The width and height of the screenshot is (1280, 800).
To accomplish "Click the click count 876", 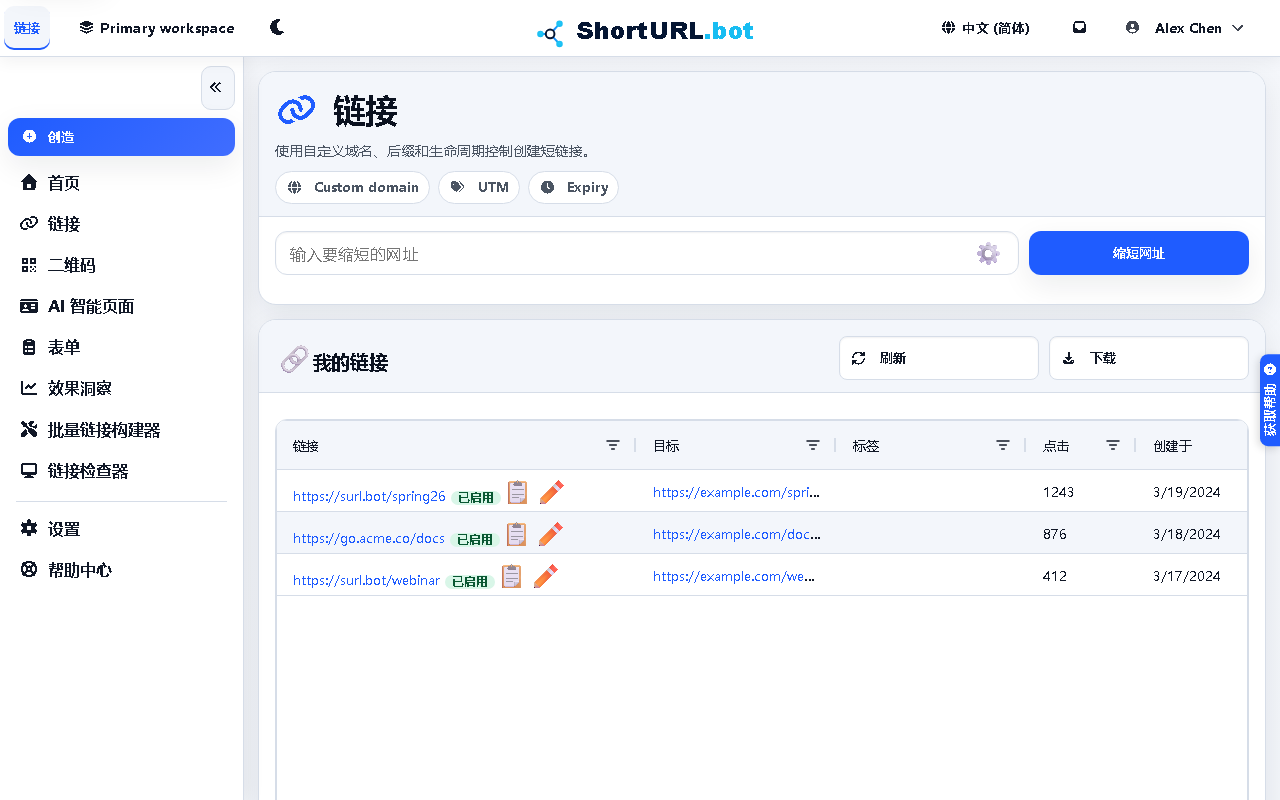I will (x=1055, y=534).
